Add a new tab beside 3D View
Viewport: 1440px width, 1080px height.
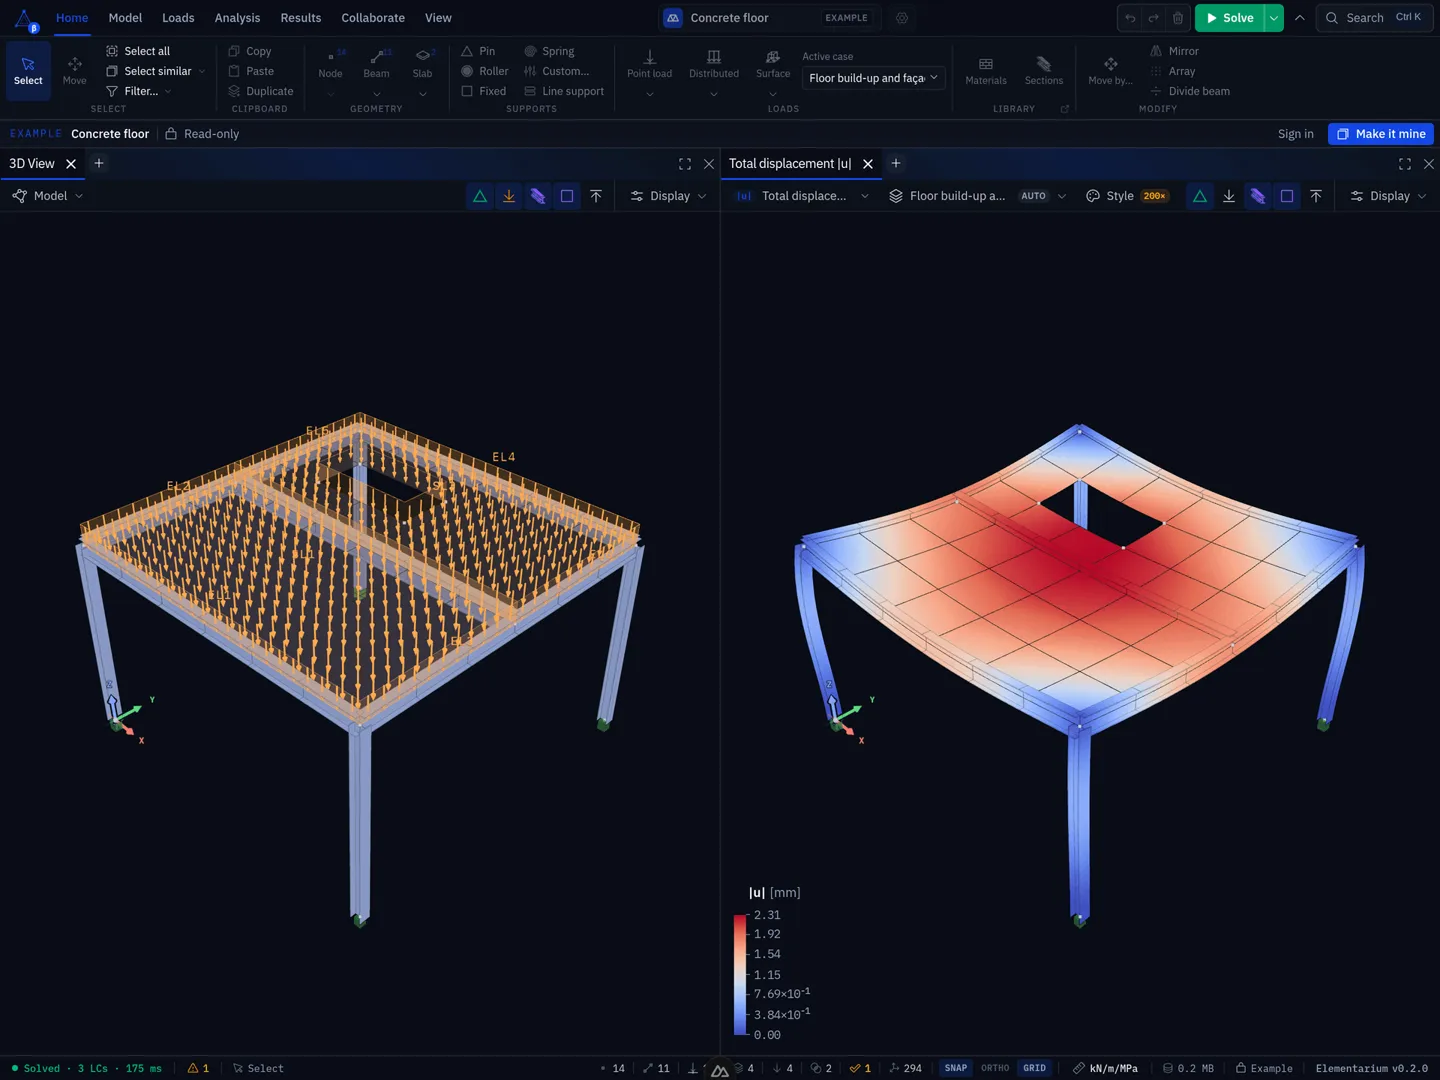coord(99,163)
